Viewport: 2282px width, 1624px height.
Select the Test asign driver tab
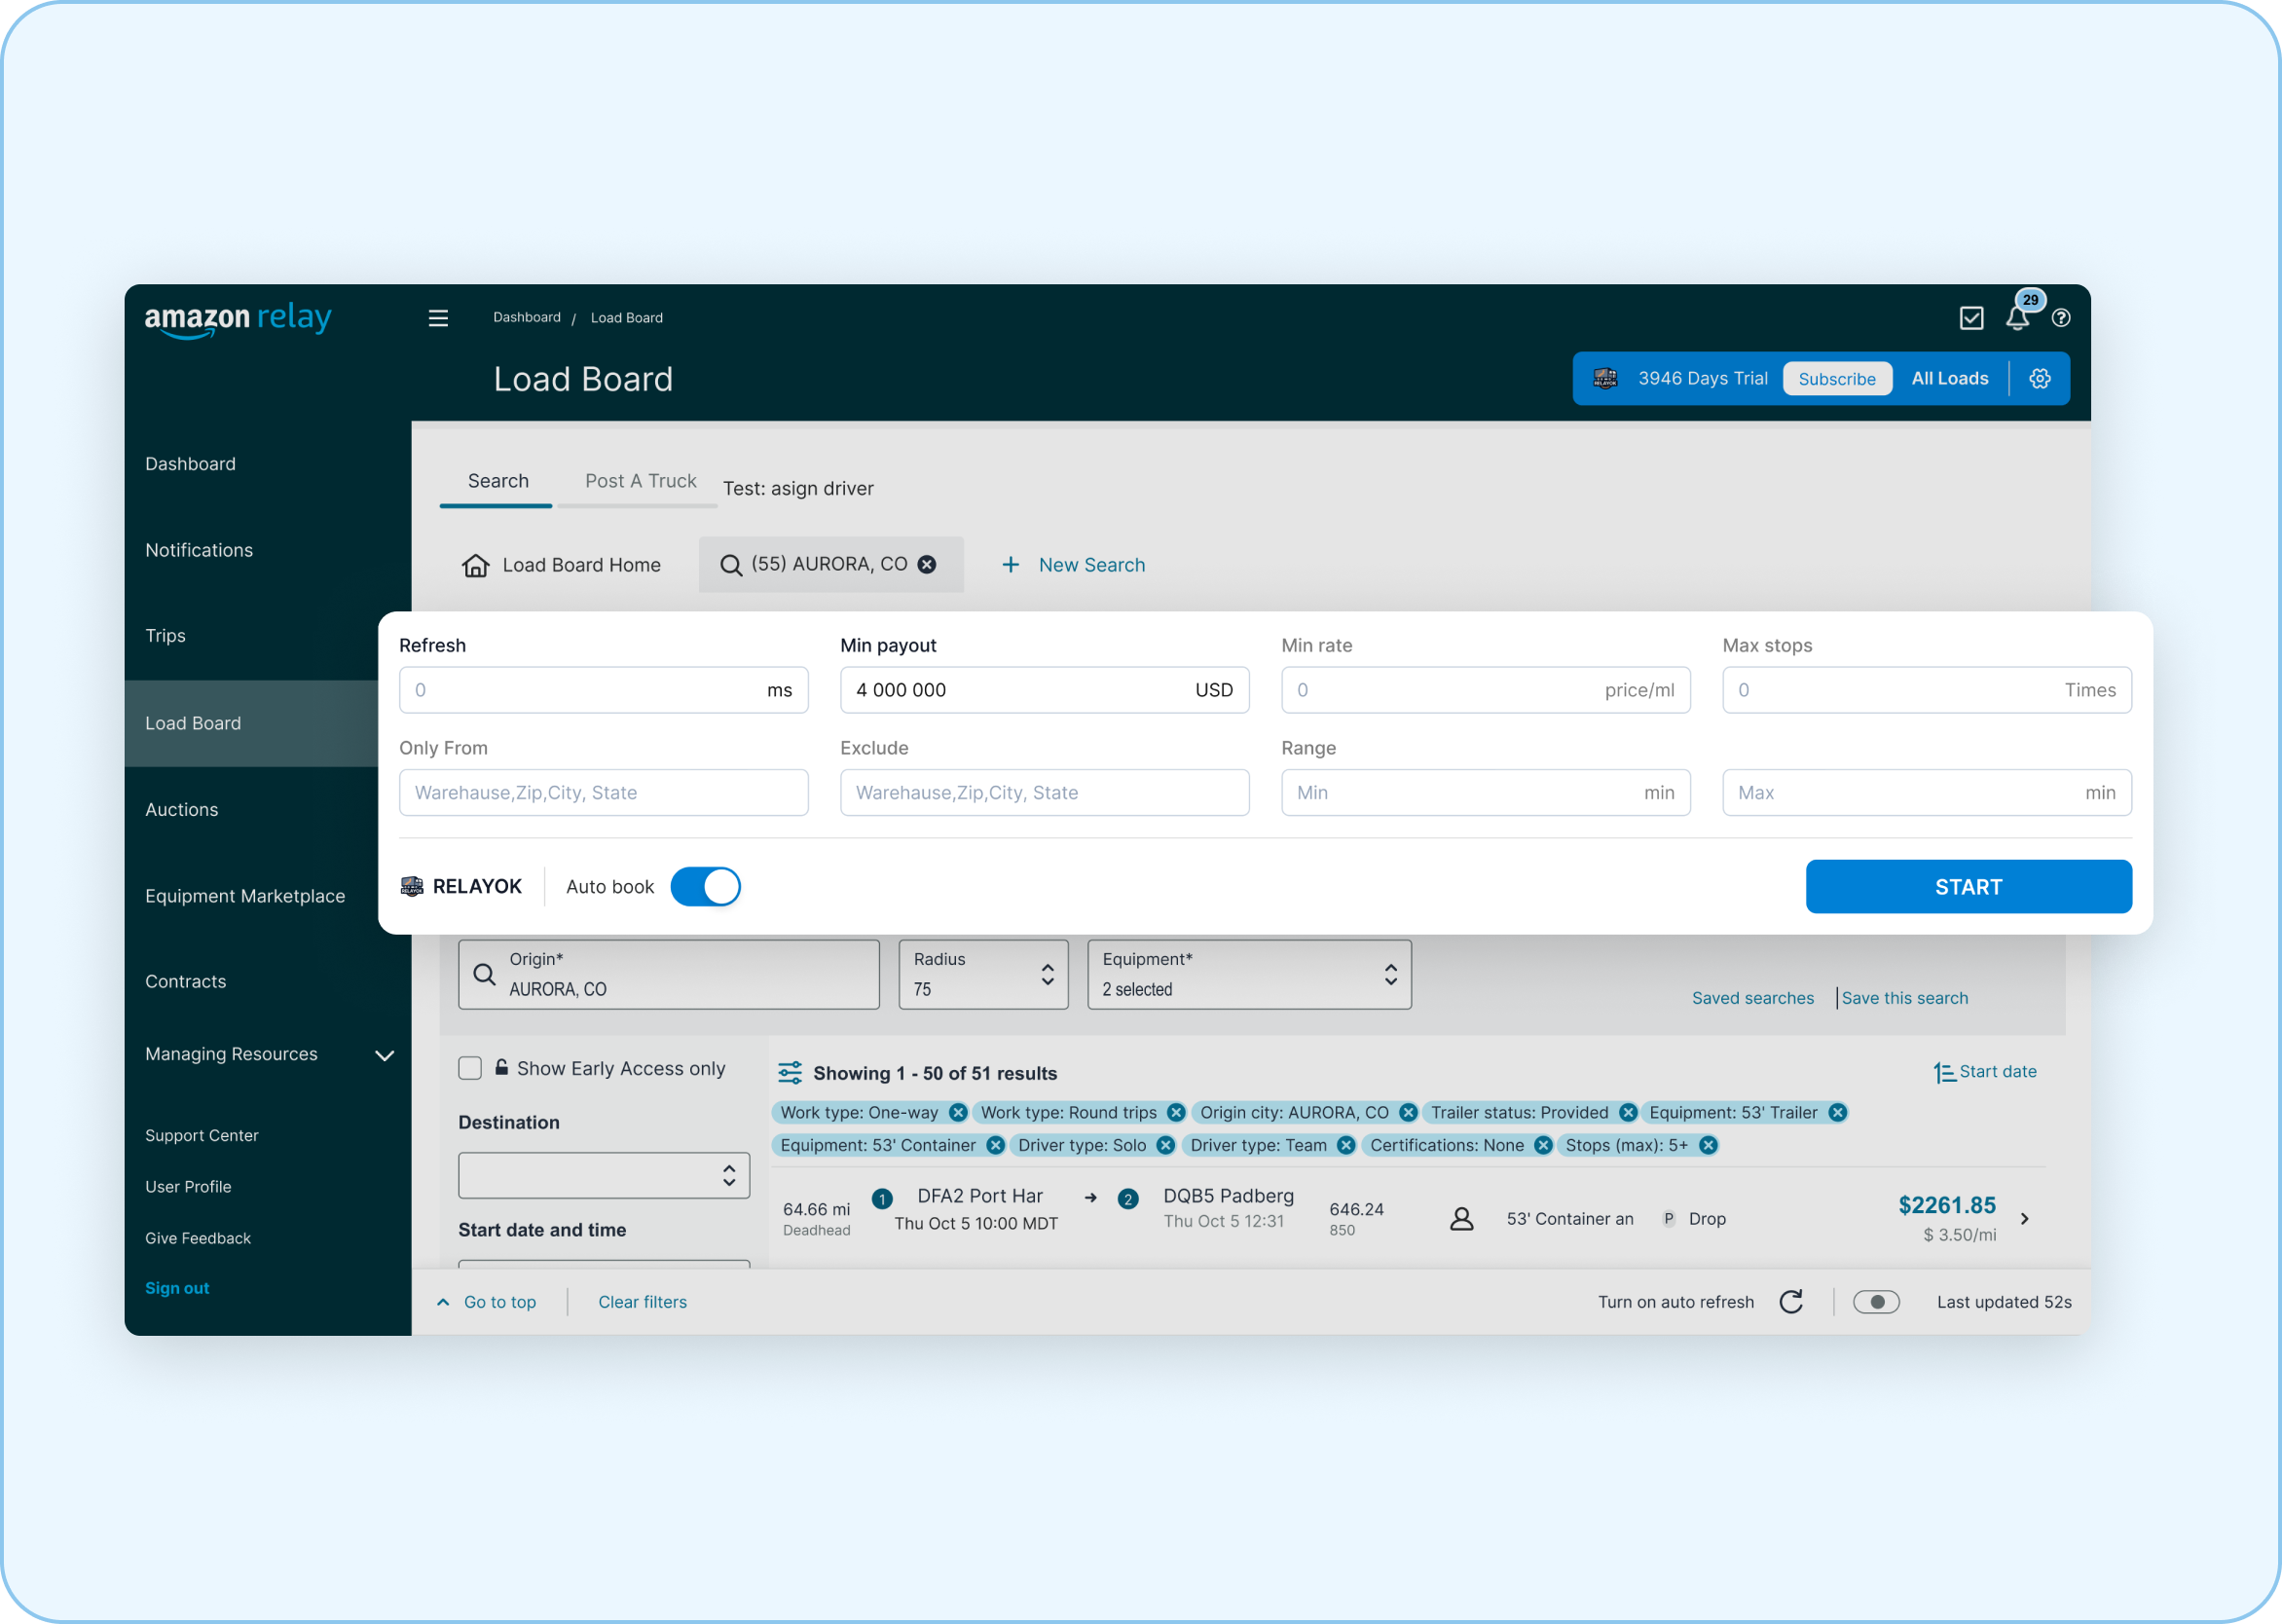tap(797, 485)
